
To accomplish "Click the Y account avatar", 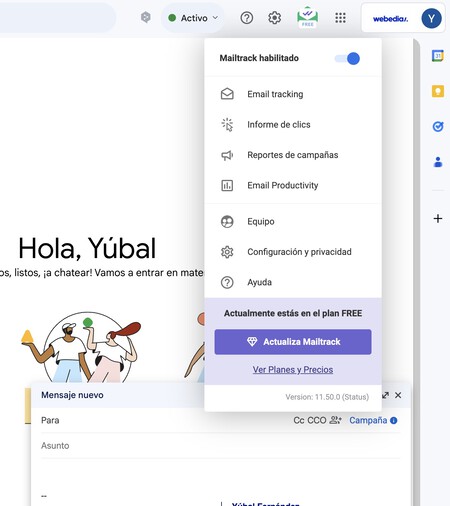I will [431, 18].
